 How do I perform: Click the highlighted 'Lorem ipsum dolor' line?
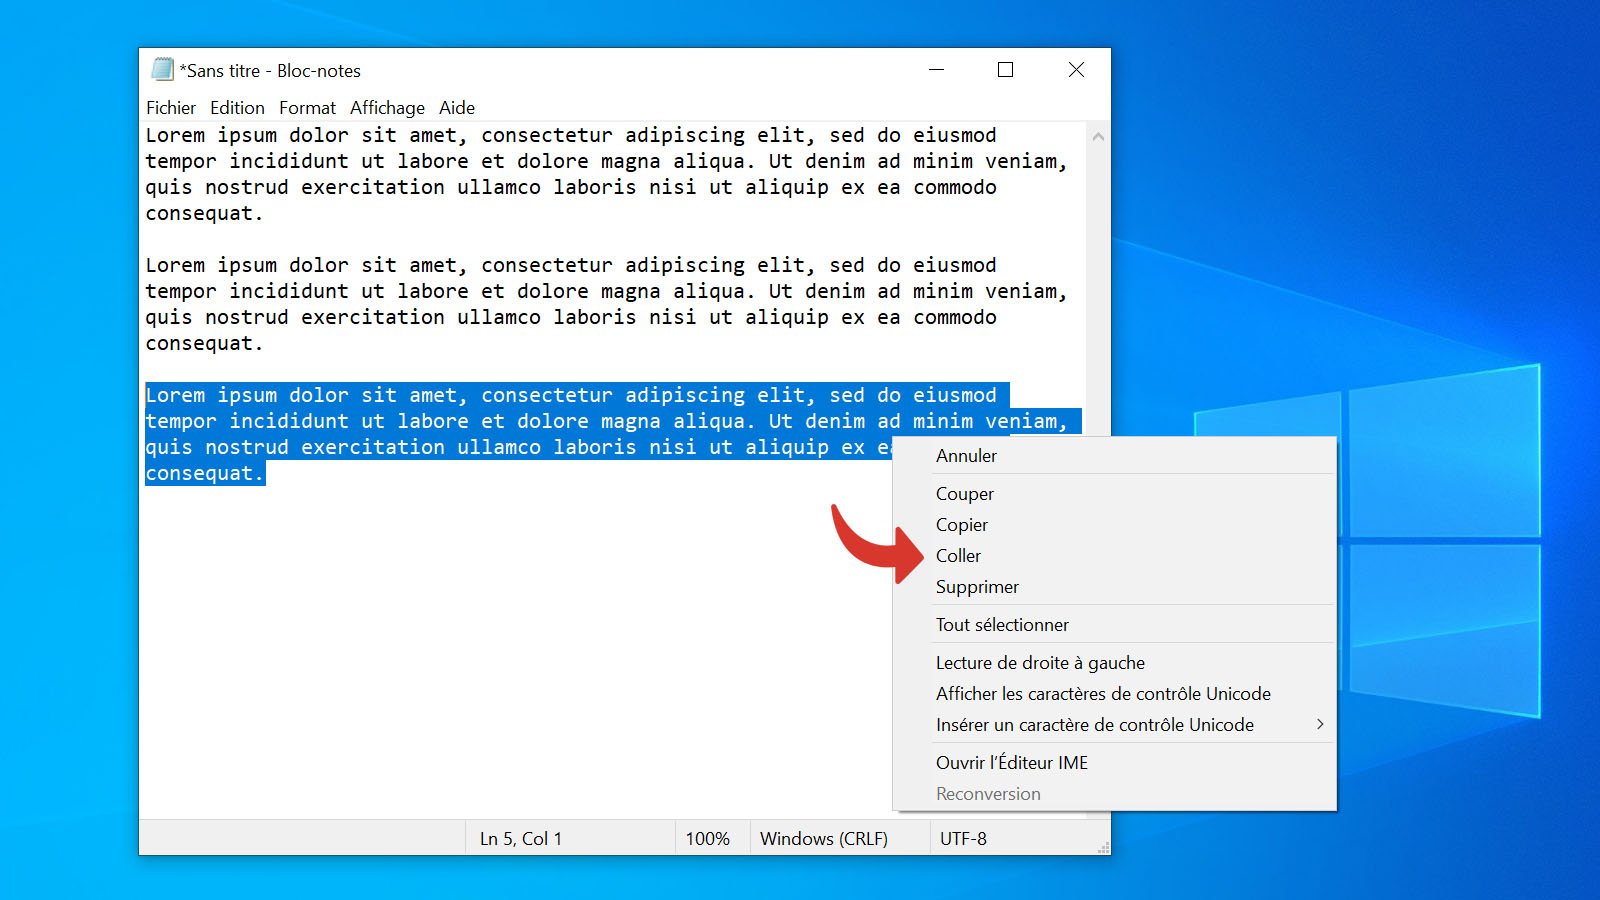(x=577, y=395)
